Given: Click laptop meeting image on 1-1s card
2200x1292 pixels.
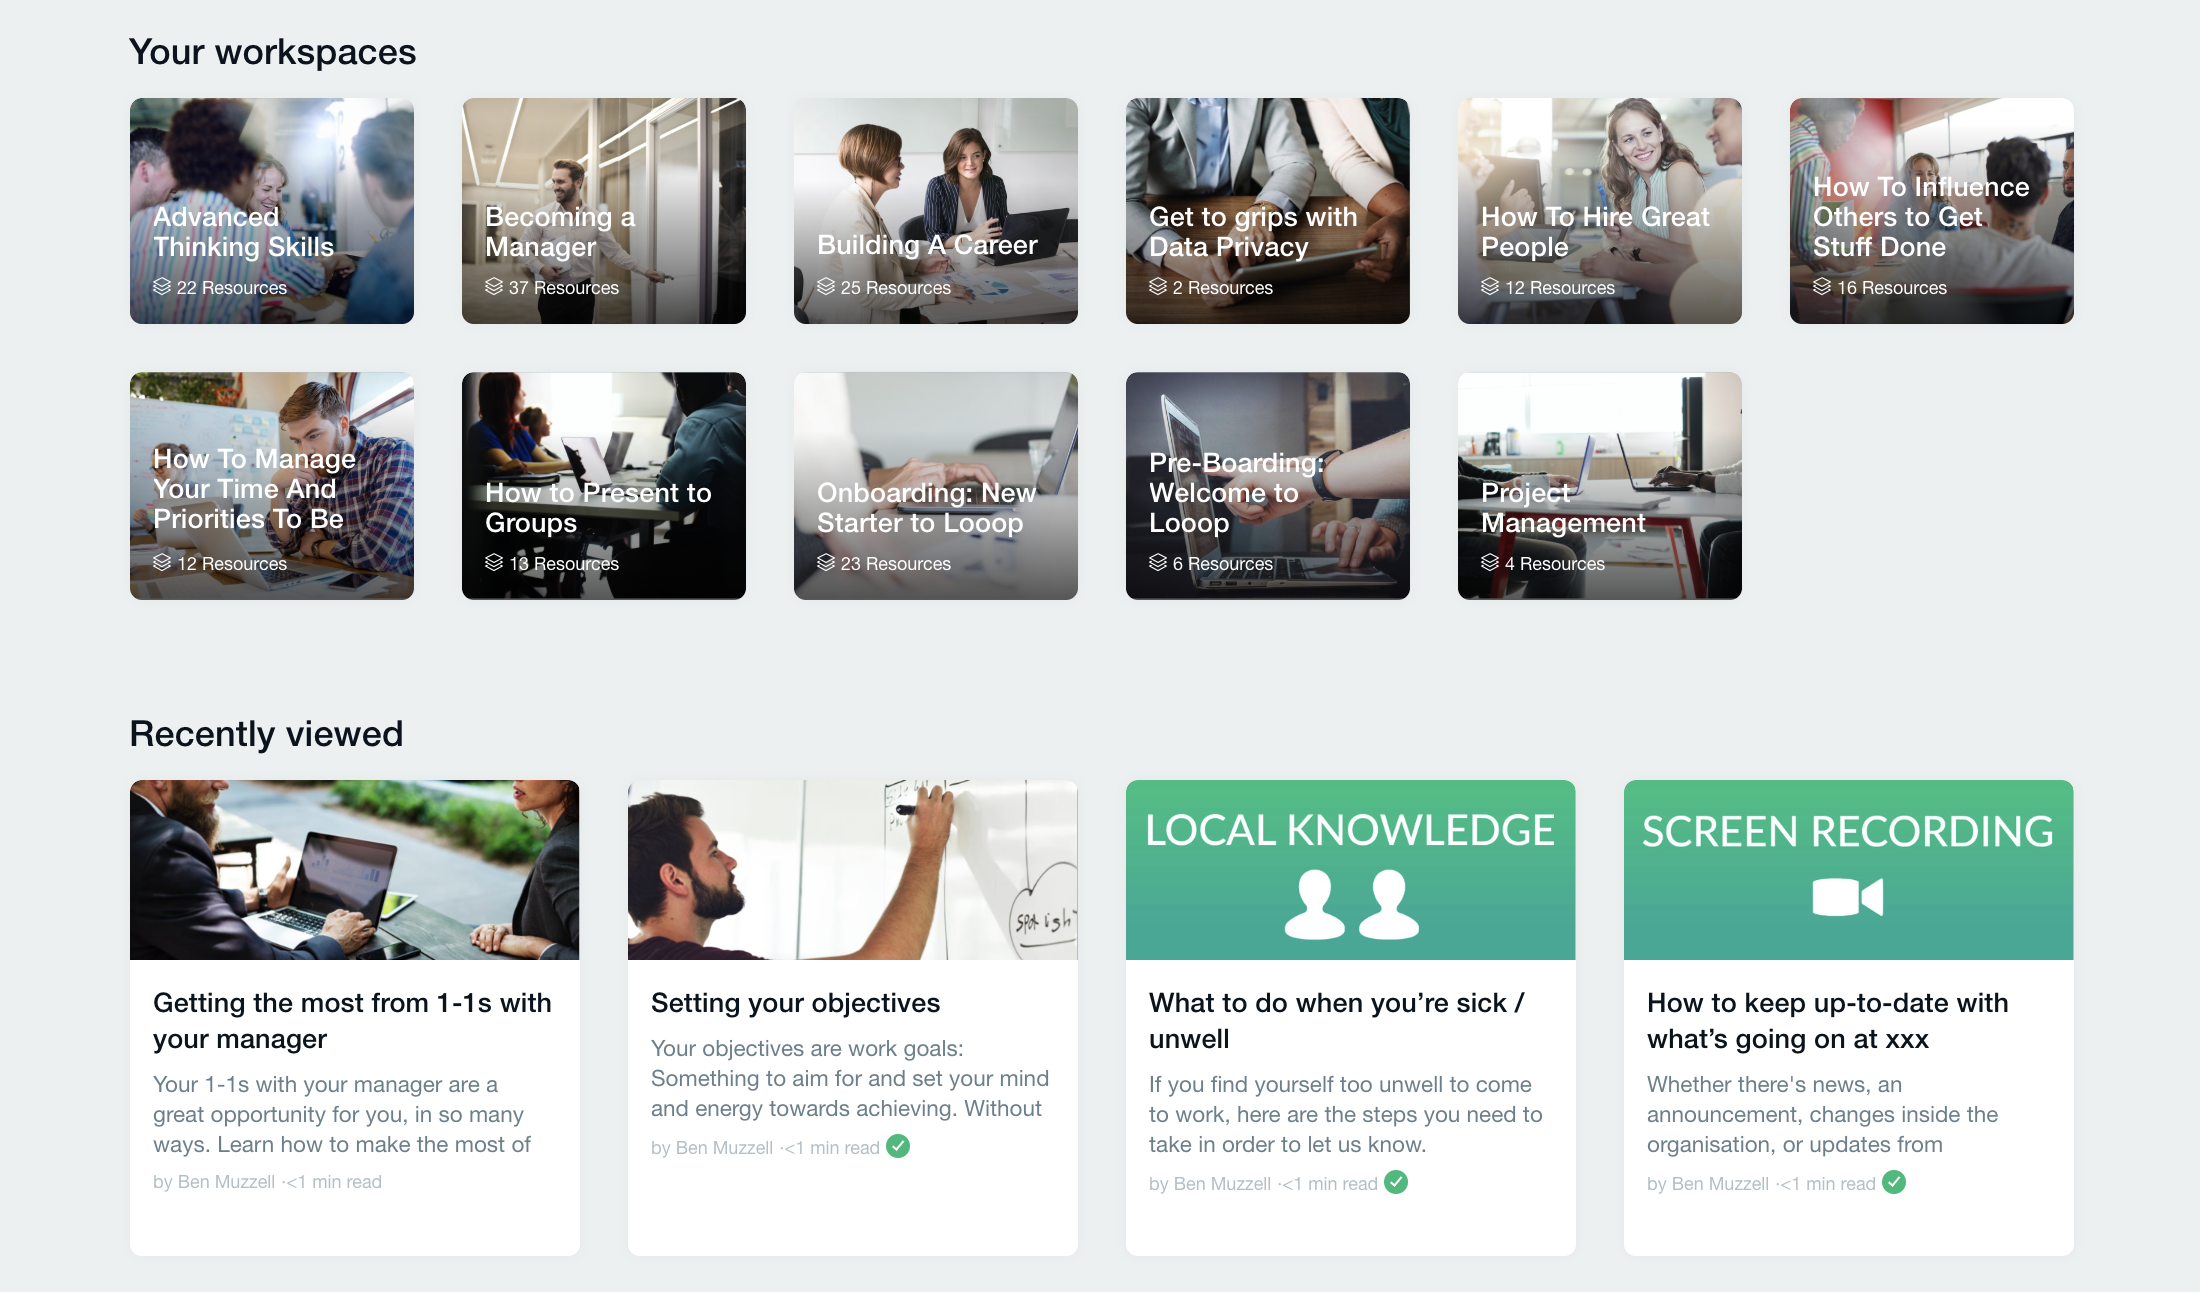Looking at the screenshot, I should coord(355,870).
